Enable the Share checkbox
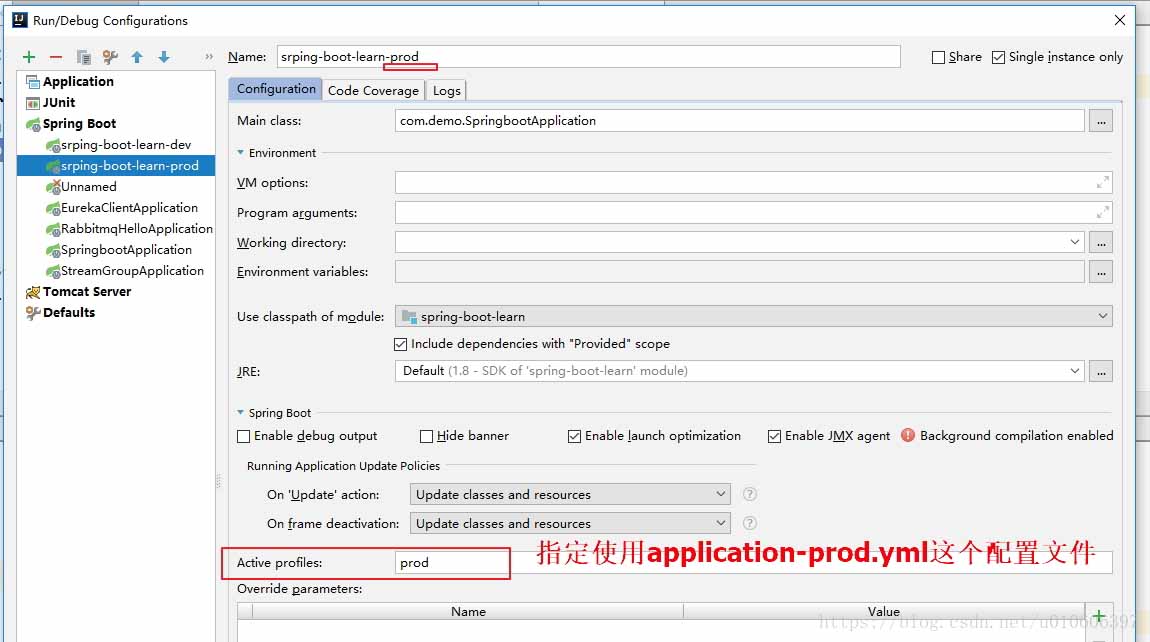1150x642 pixels. coord(938,57)
